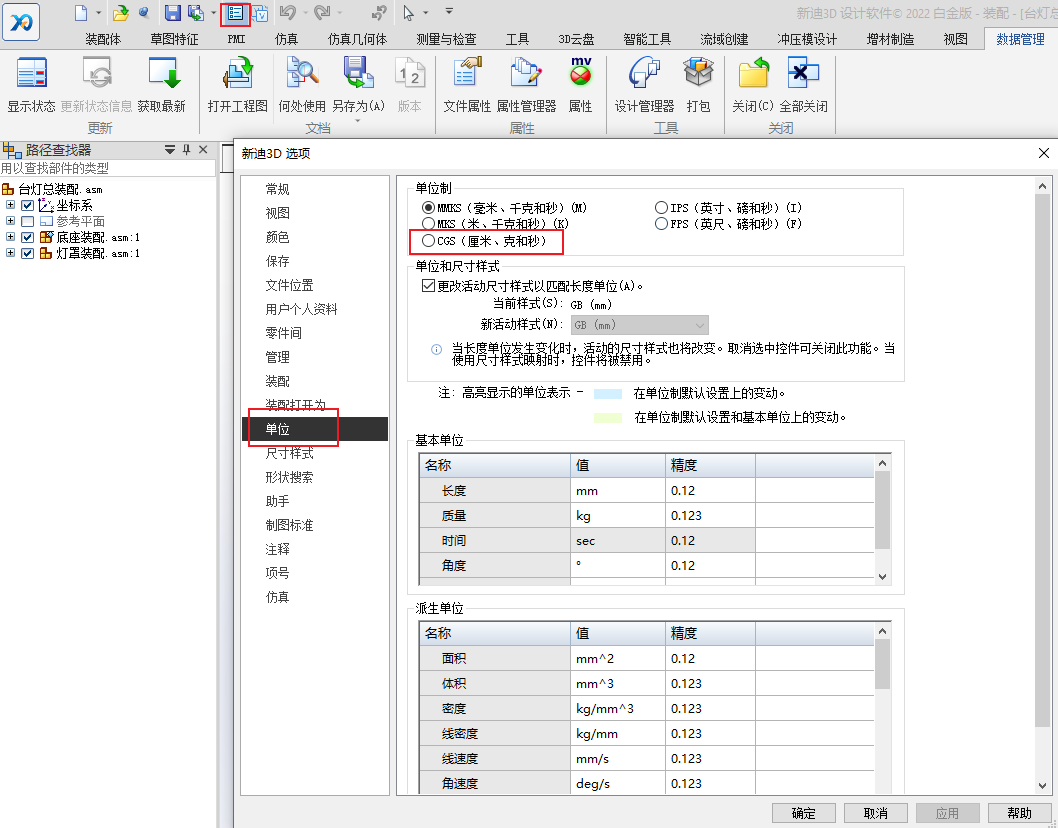Image resolution: width=1058 pixels, height=828 pixels.
Task: Click the 值 header in 基本单位 table
Action: tap(618, 465)
